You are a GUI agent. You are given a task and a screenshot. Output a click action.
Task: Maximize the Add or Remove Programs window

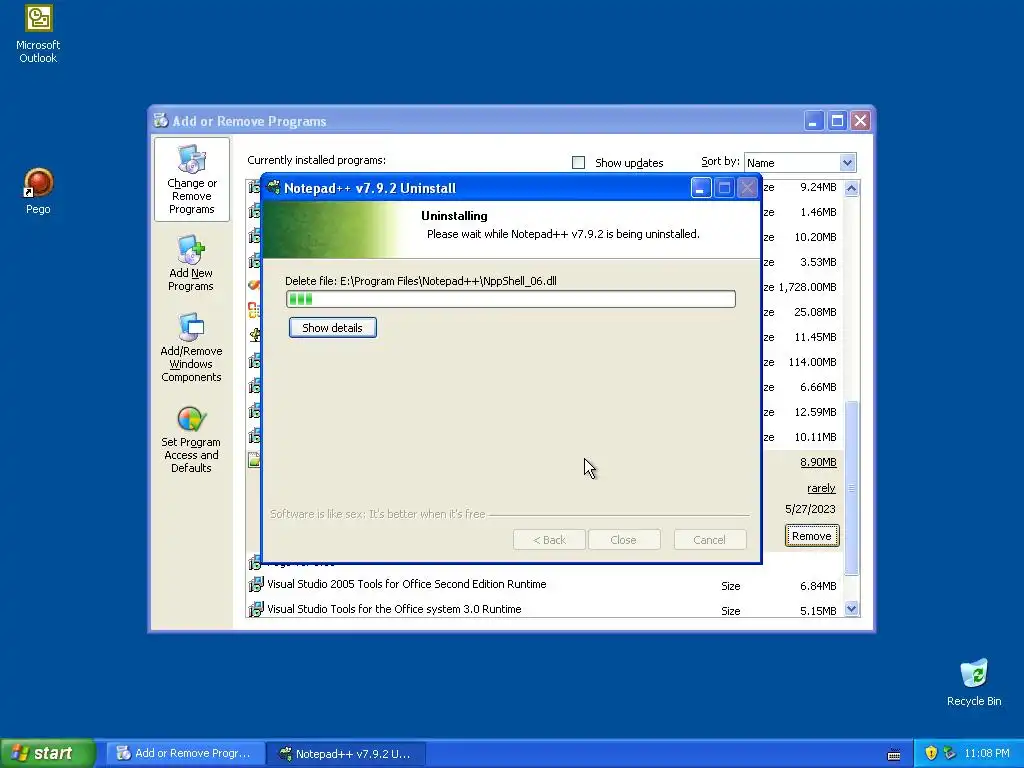point(837,121)
